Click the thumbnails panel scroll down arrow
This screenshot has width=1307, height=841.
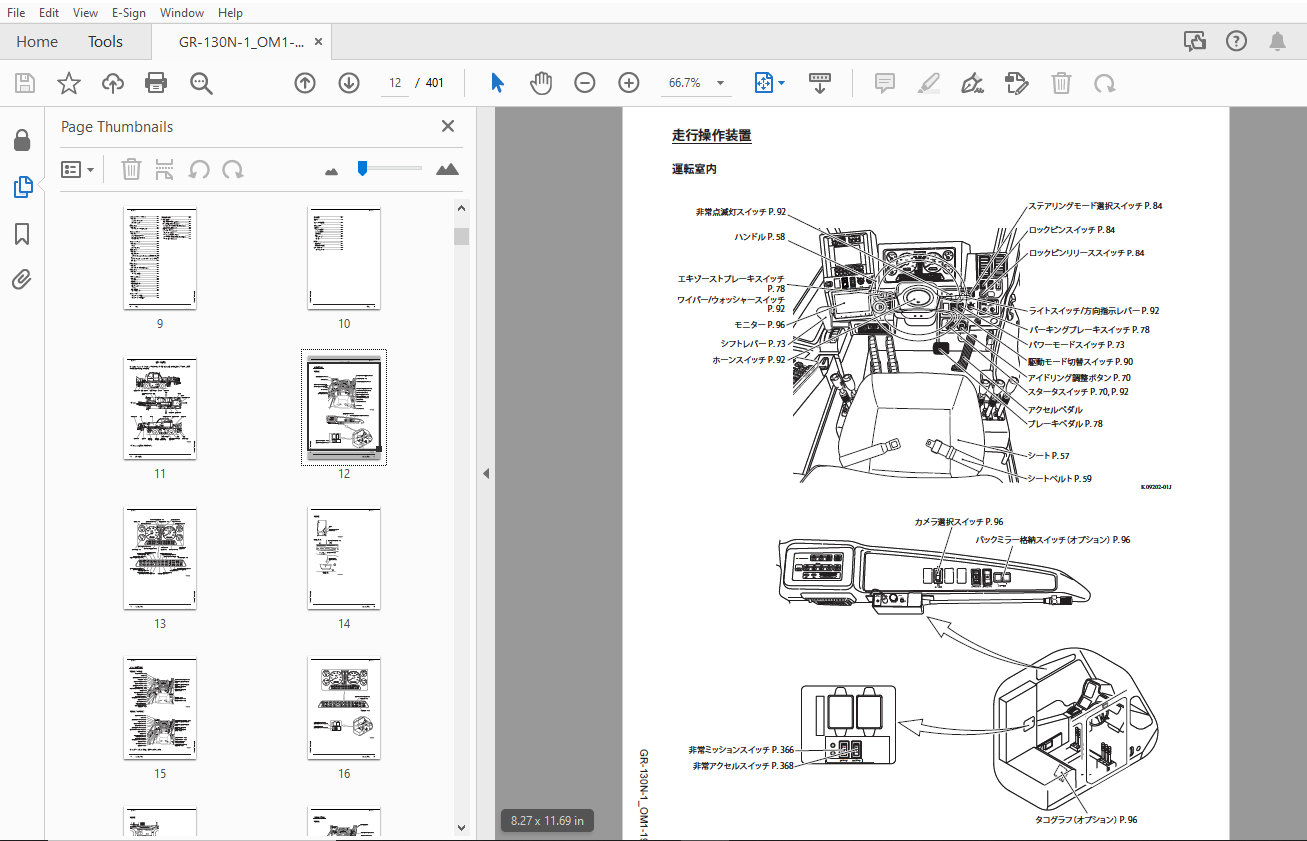click(x=461, y=827)
